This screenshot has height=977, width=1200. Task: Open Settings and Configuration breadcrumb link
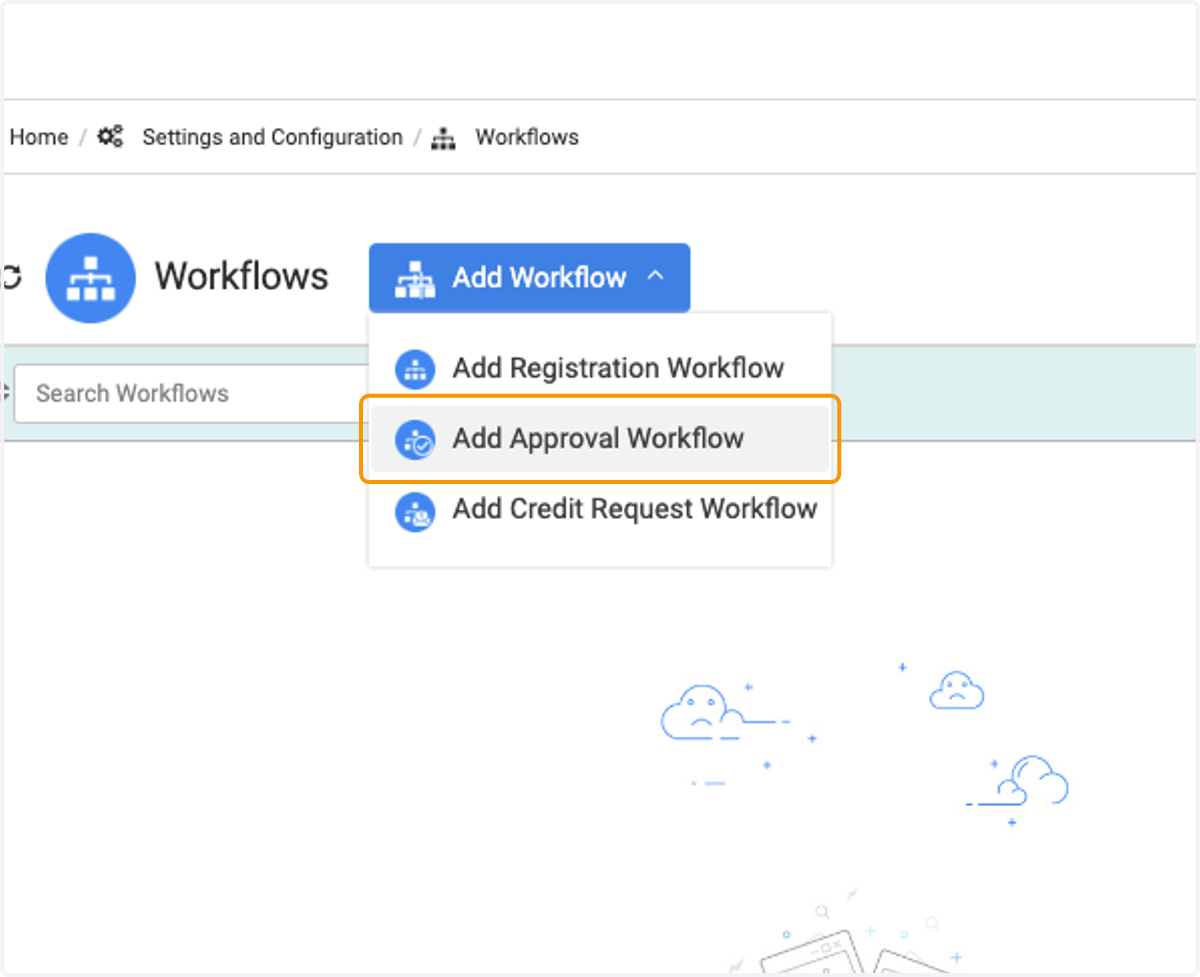tap(272, 137)
